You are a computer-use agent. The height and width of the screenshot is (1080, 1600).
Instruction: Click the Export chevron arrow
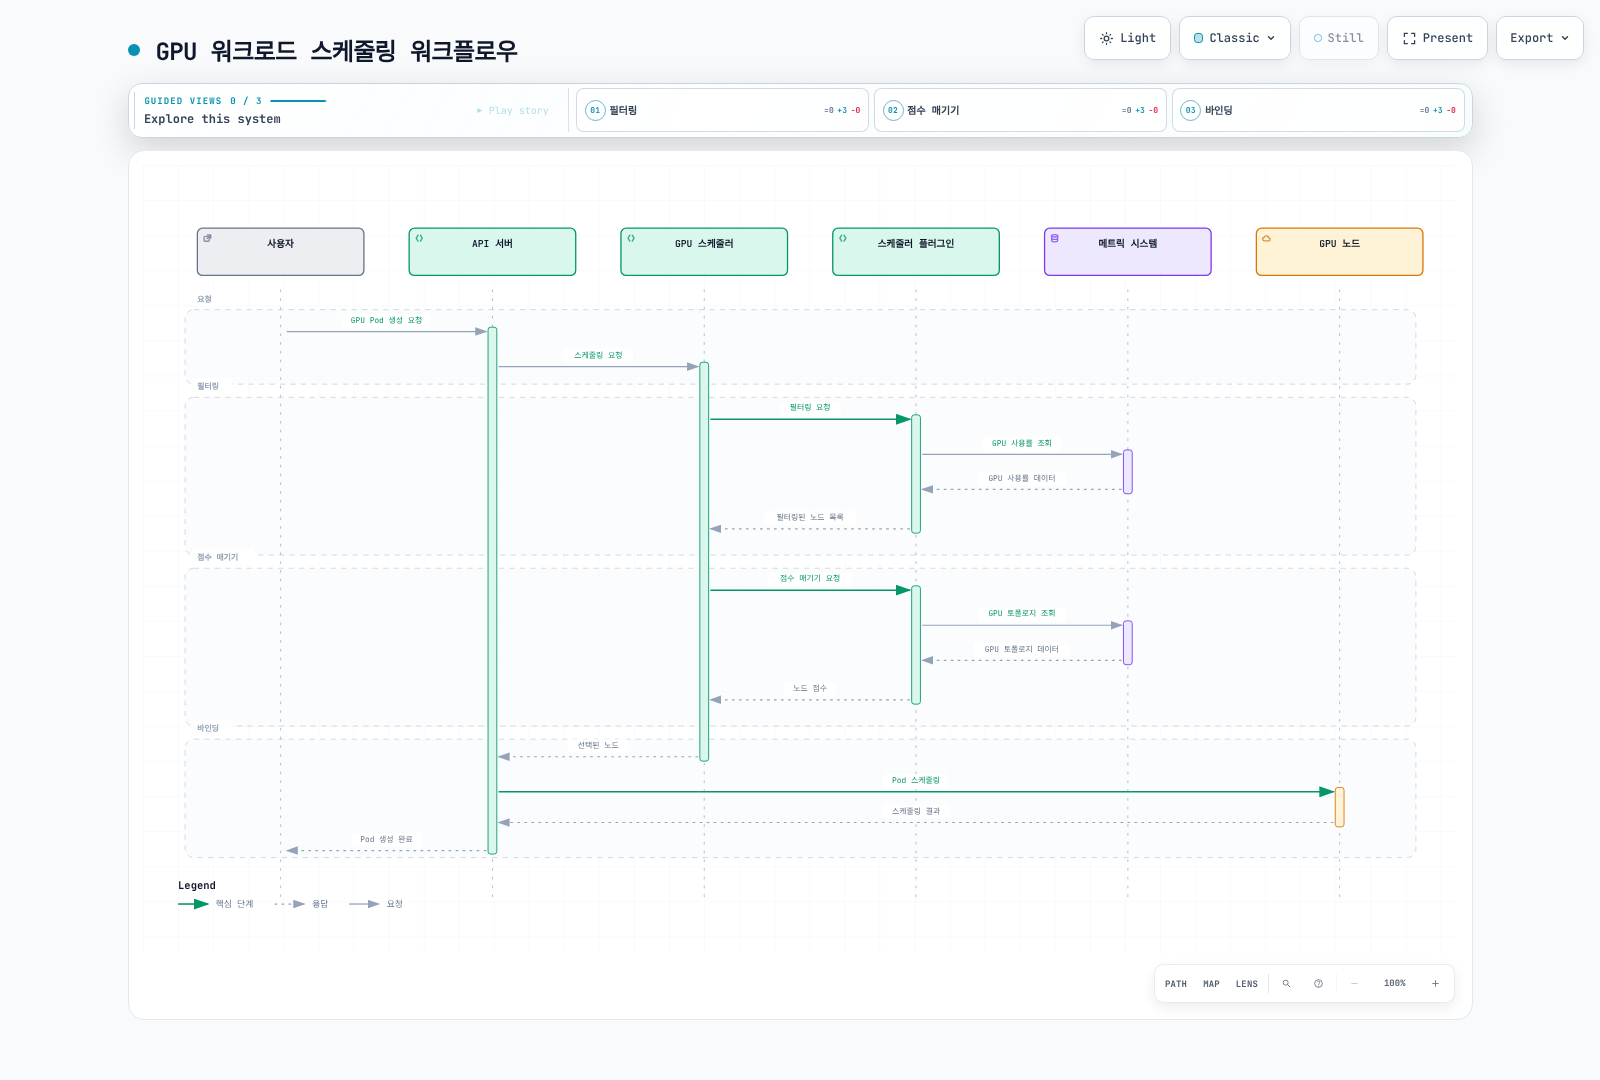point(1565,38)
